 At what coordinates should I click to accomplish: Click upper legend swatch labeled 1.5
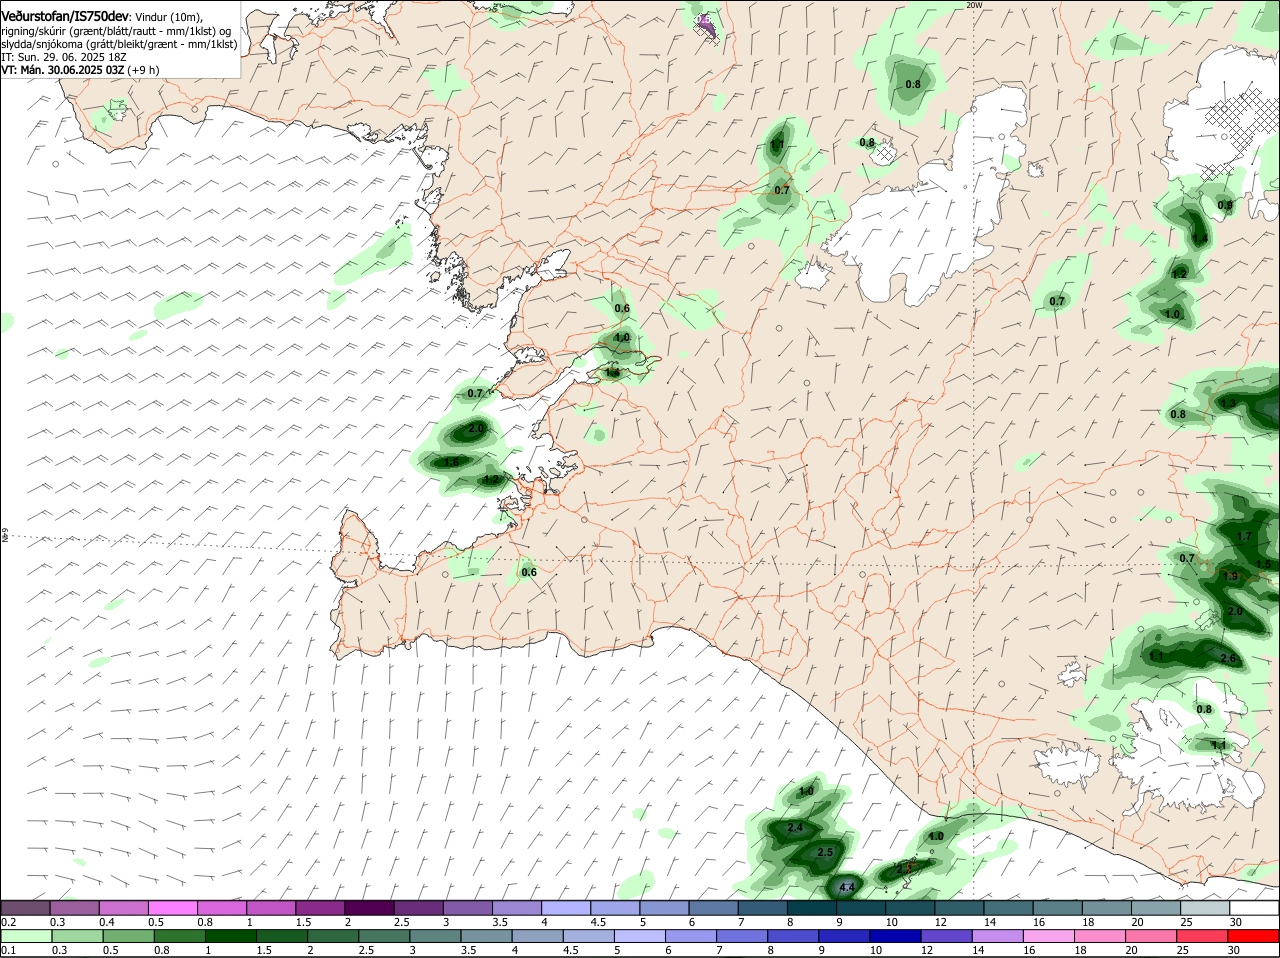320,908
